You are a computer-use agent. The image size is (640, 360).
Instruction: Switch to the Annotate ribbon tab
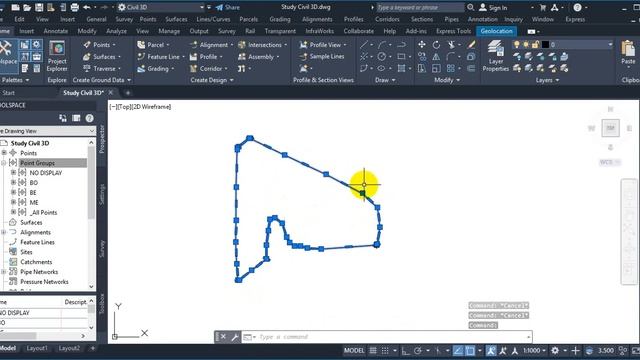coord(56,31)
